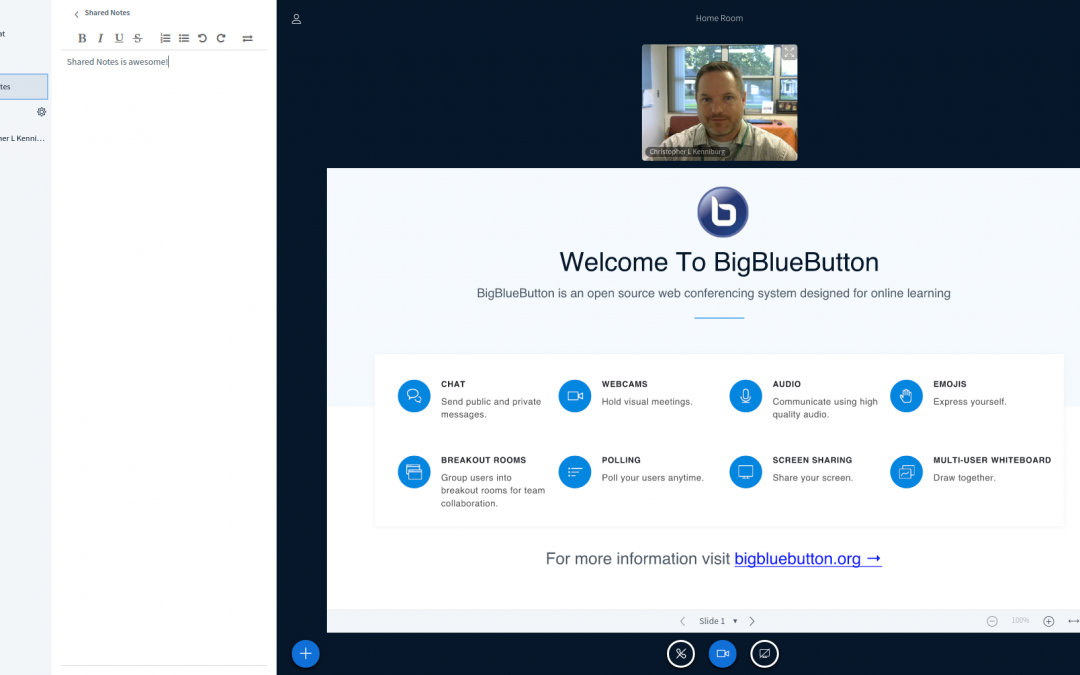Reset zoom with 100% label

point(1020,621)
